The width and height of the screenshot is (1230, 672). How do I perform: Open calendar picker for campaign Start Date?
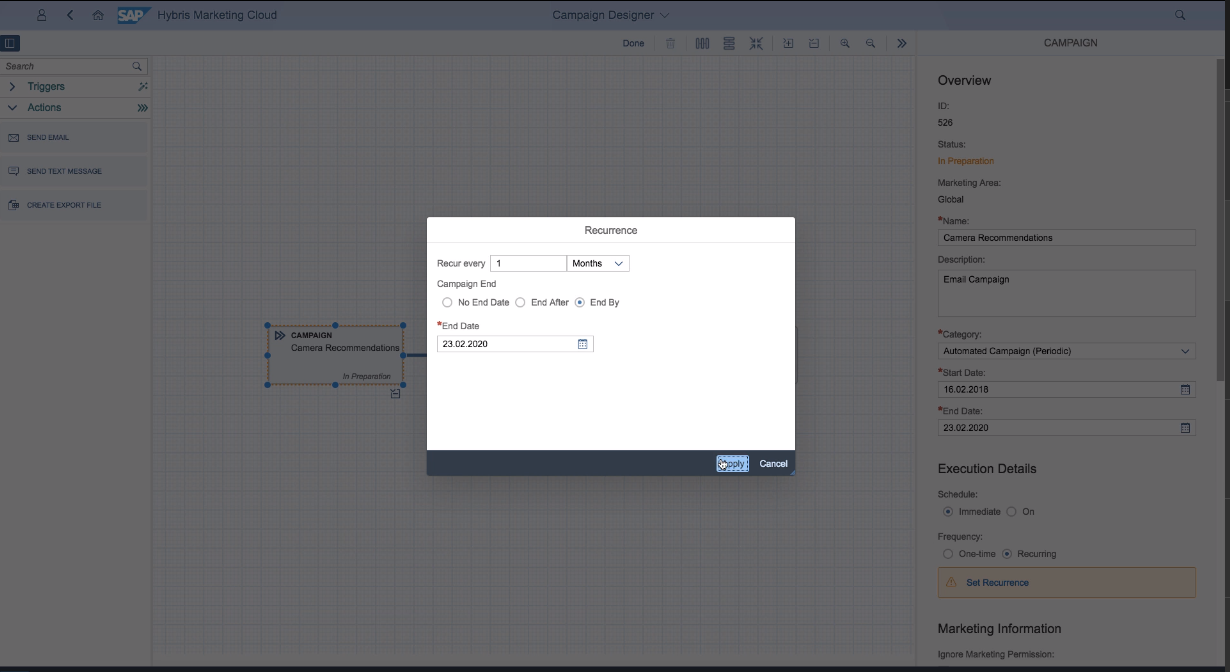point(1186,390)
